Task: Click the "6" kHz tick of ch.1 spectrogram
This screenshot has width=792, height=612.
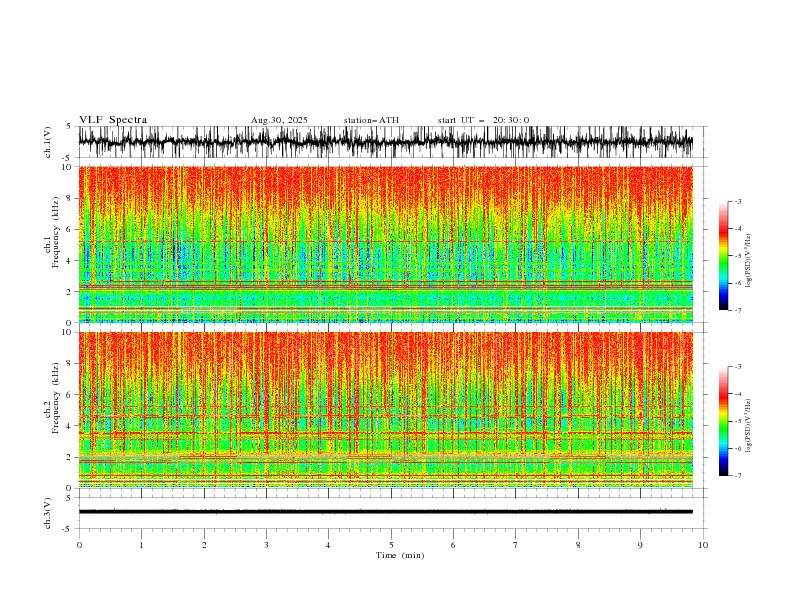Action: 70,229
